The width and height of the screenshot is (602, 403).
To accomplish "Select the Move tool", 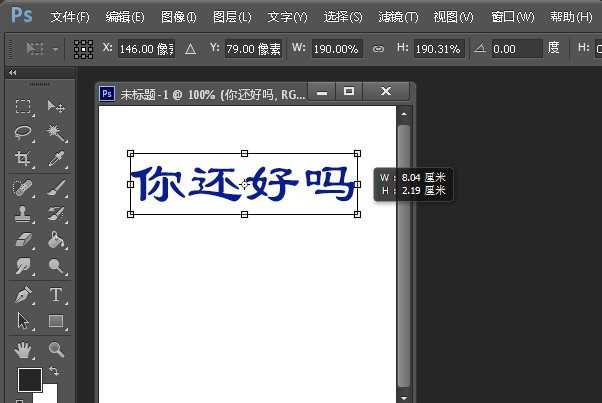I will coord(56,107).
